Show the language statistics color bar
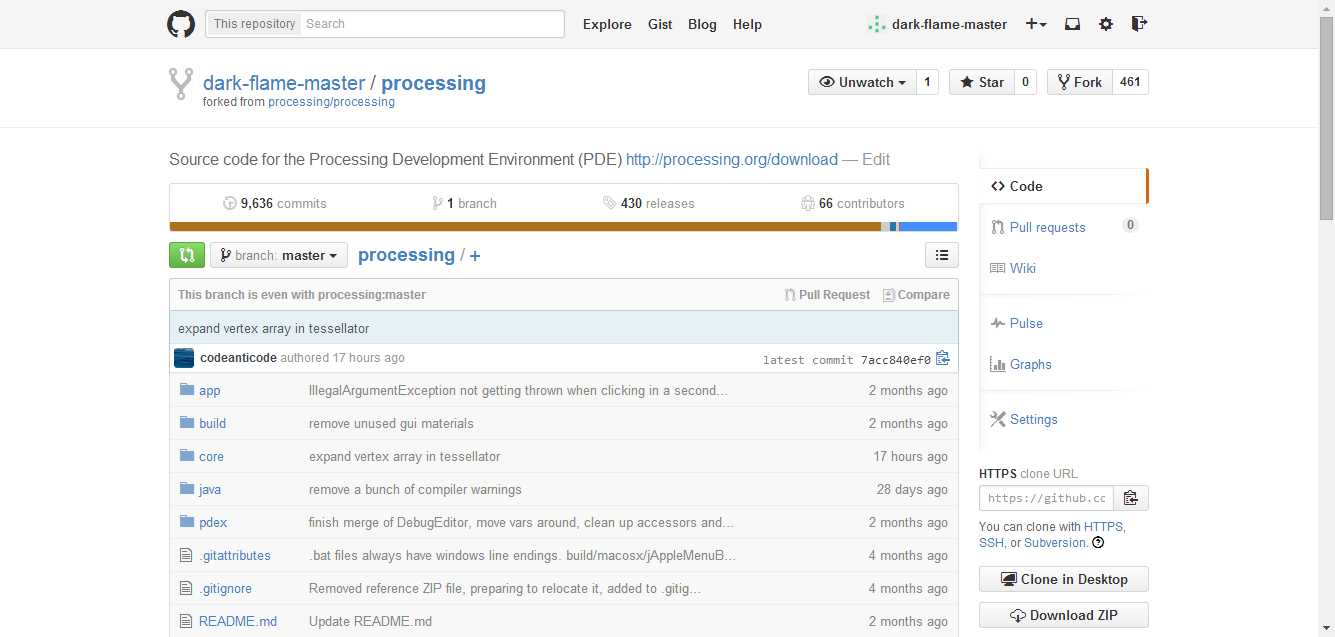Viewport: 1335px width, 637px height. point(563,227)
